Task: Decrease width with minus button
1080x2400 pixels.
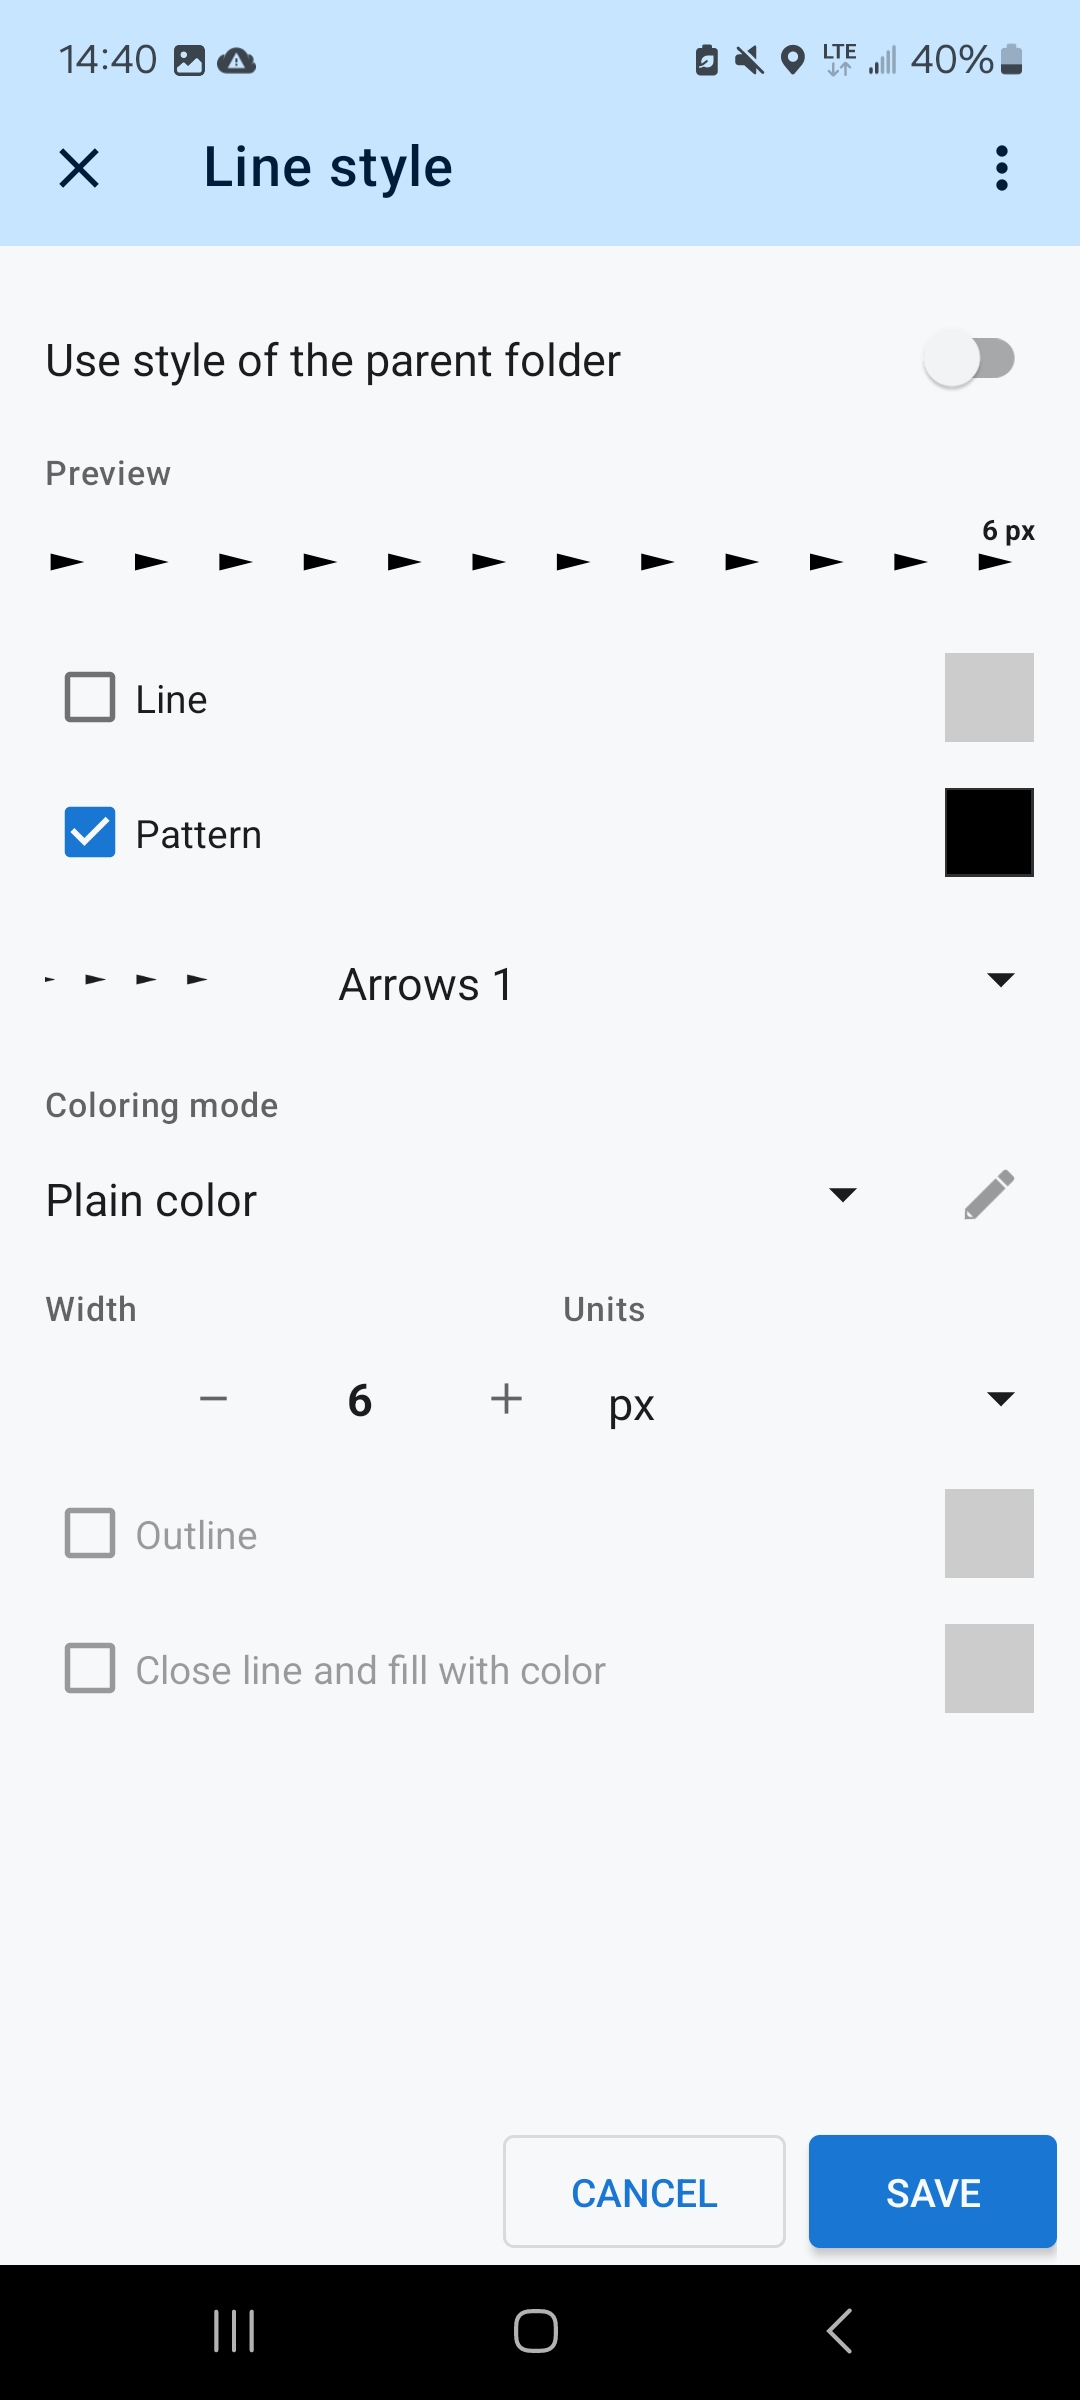Action: tap(213, 1399)
